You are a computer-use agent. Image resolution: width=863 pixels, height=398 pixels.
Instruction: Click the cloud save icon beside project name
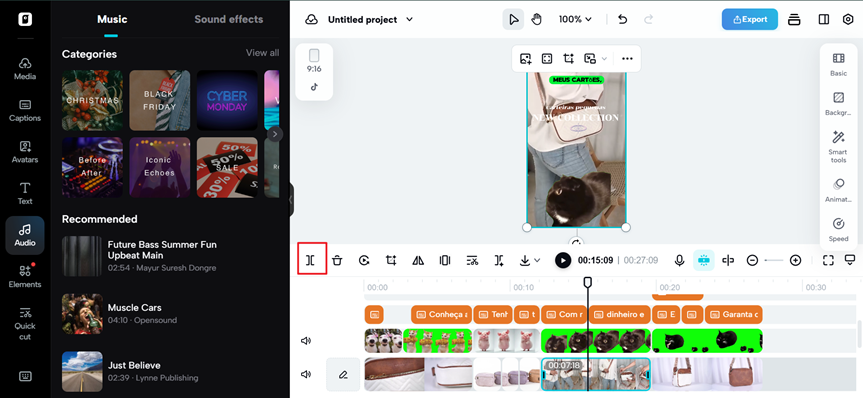pyautogui.click(x=312, y=19)
